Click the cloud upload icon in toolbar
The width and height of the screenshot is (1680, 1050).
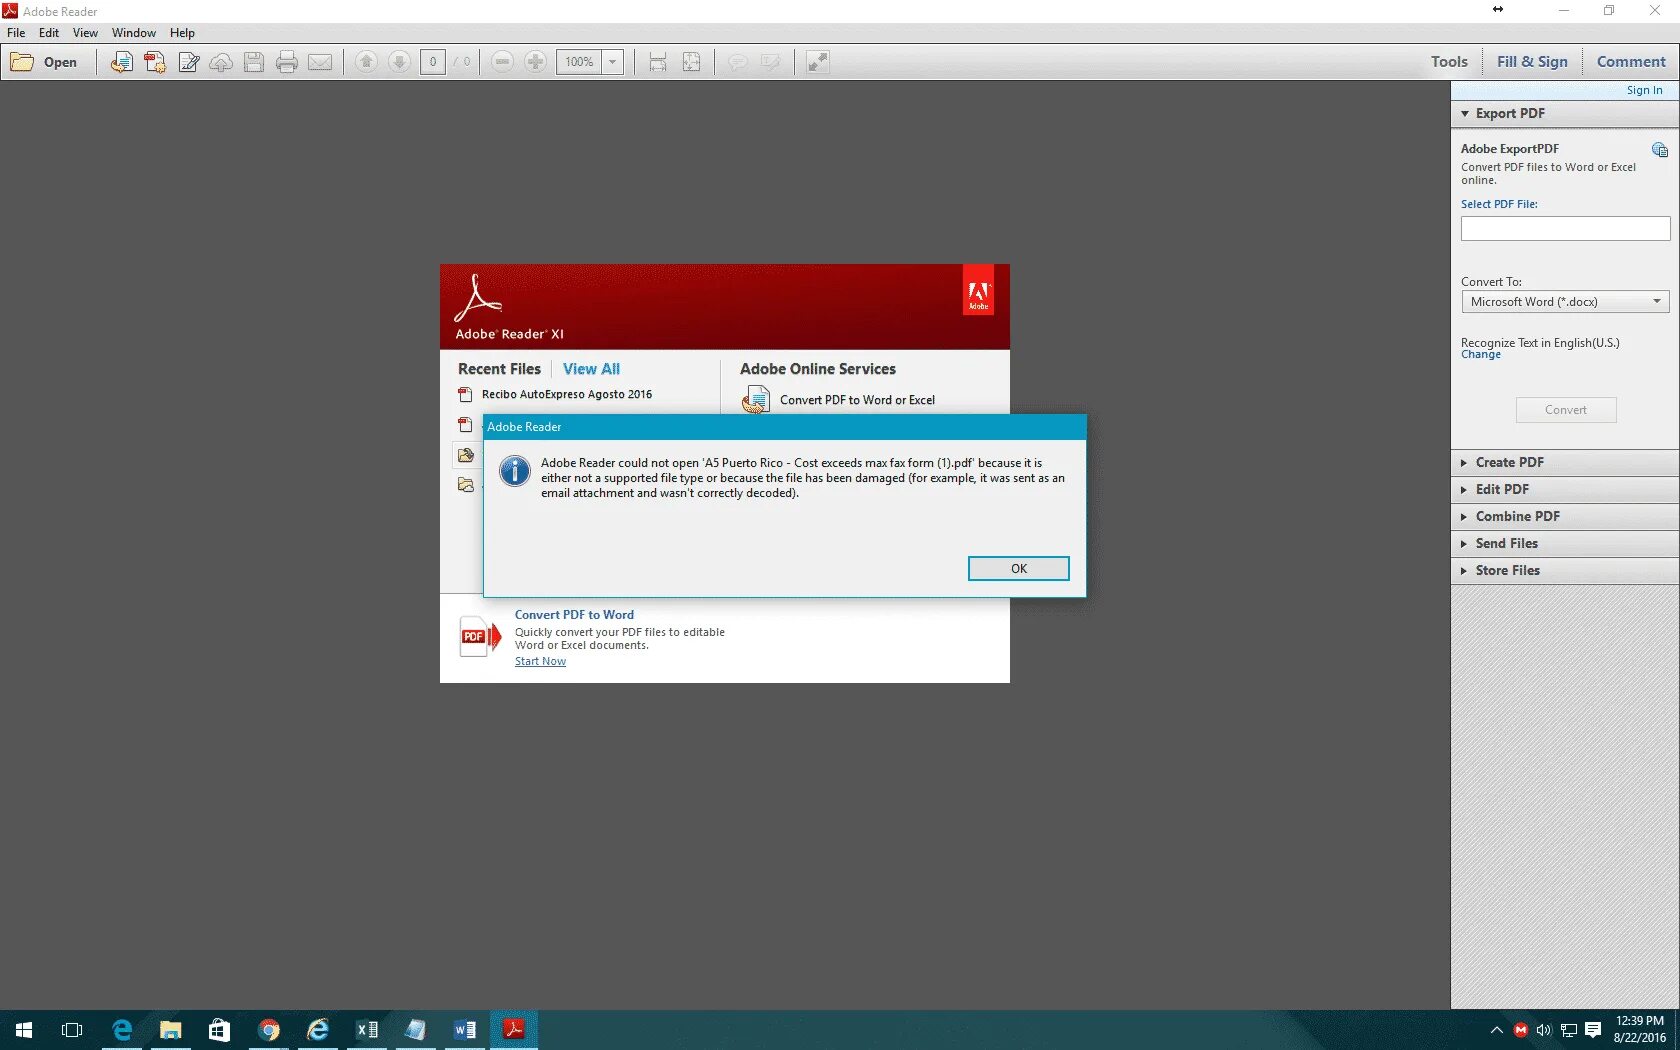point(221,62)
